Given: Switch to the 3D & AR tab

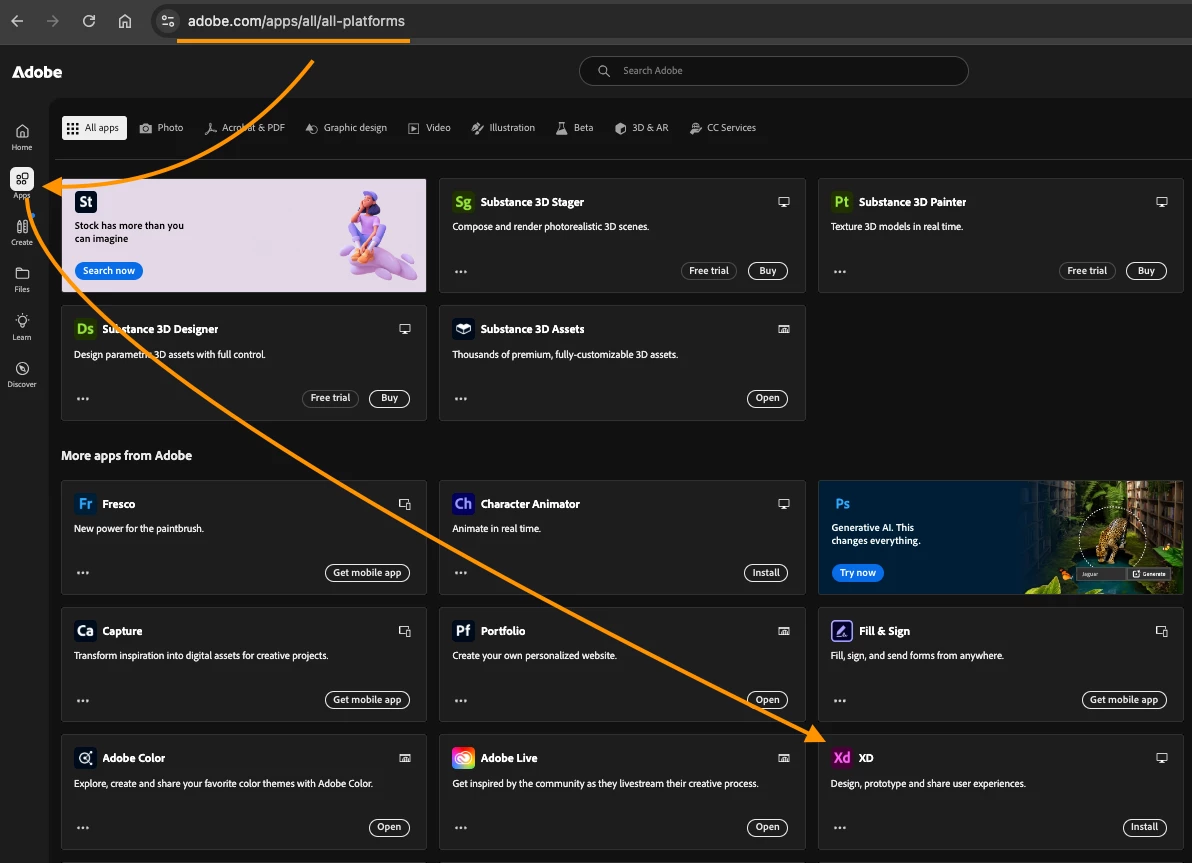Looking at the screenshot, I should [642, 128].
